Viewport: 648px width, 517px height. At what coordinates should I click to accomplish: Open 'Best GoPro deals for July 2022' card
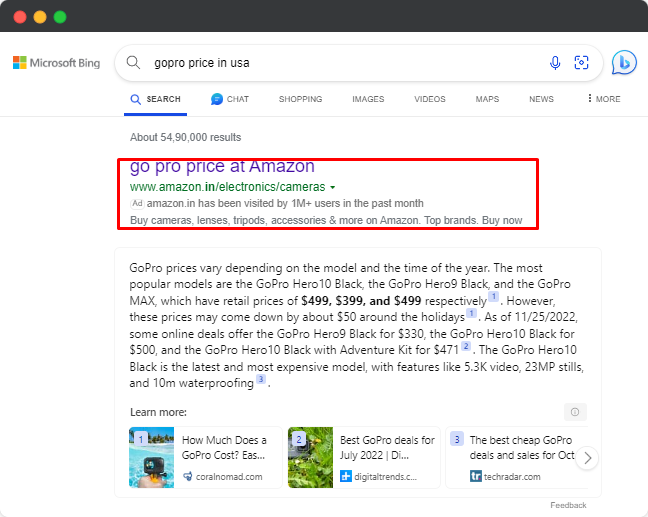tap(364, 457)
